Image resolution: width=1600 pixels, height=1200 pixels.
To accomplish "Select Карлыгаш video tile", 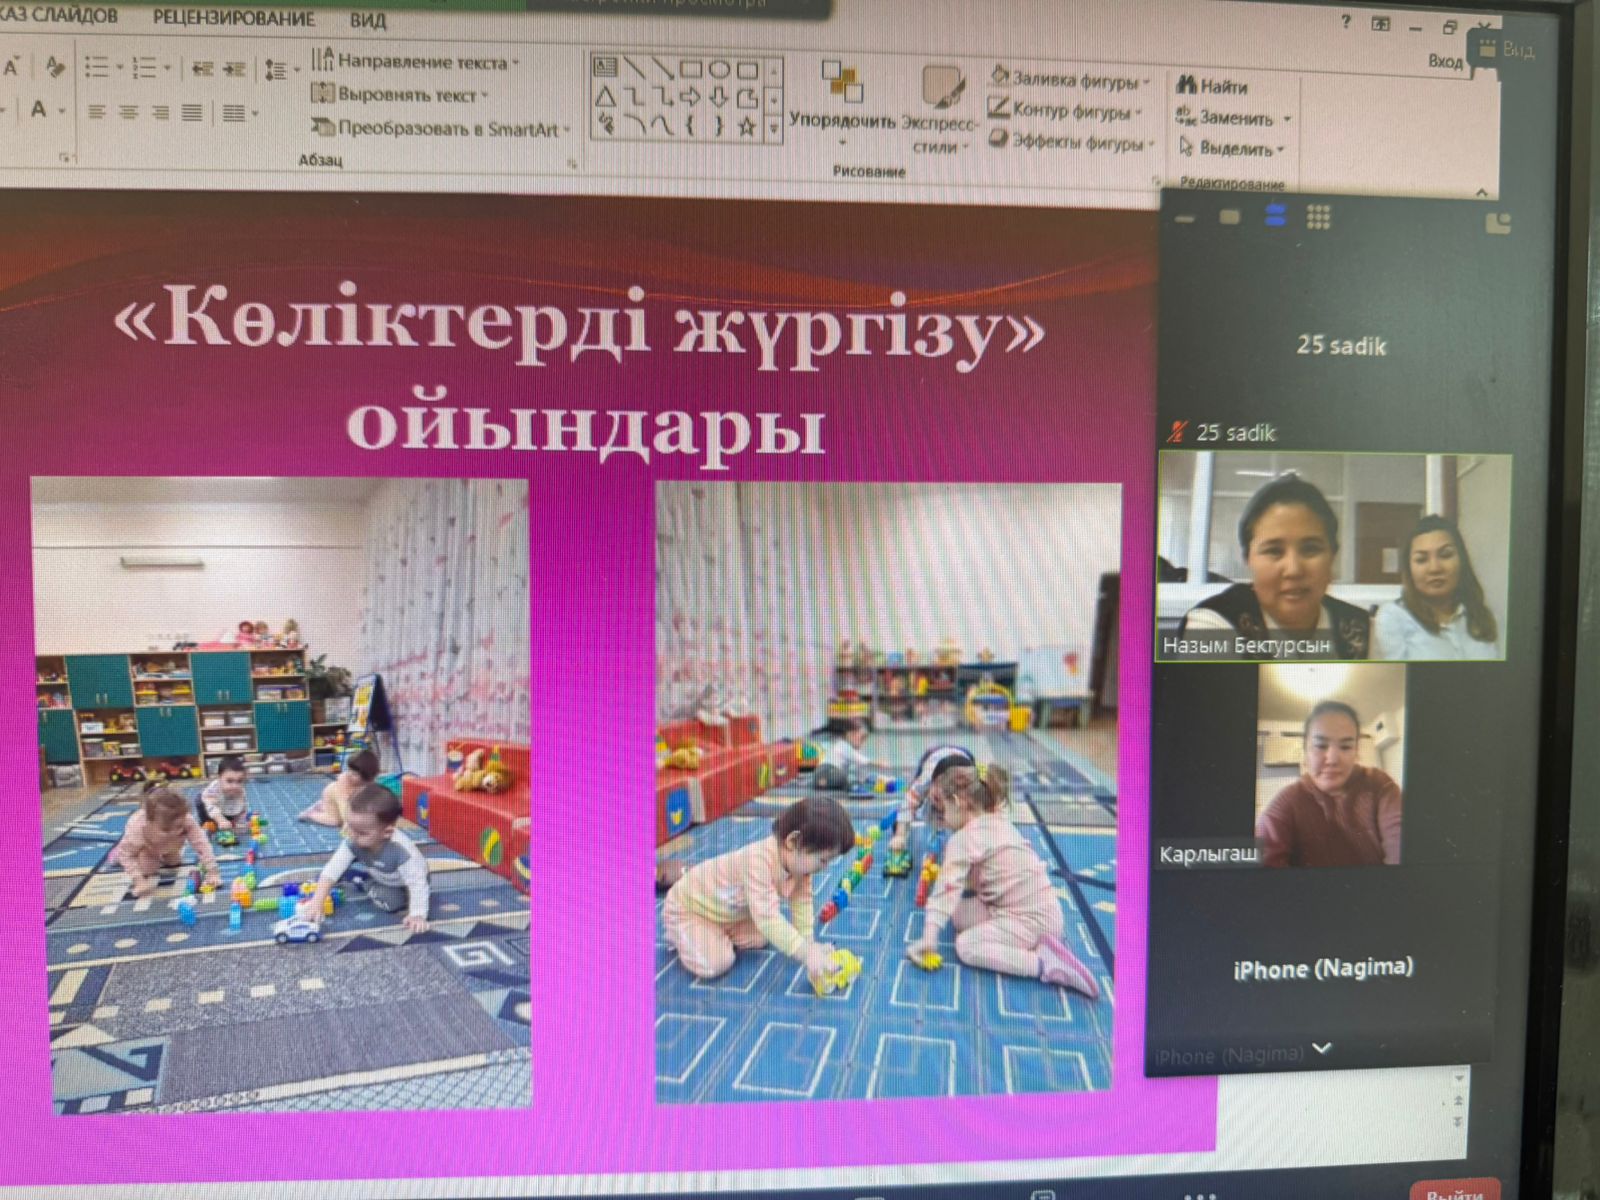I will point(1330,765).
